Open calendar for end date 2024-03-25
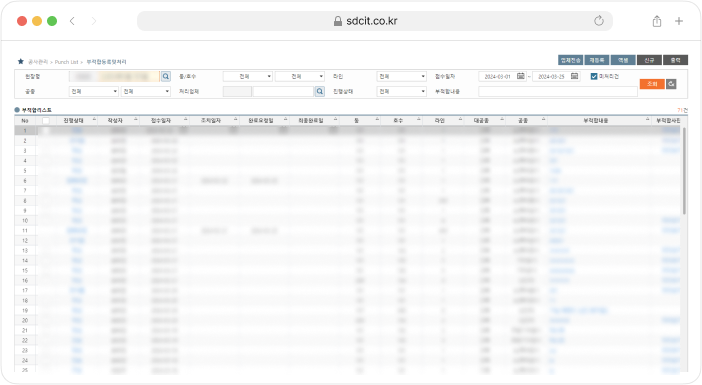The height and width of the screenshot is (385, 702). point(574,76)
